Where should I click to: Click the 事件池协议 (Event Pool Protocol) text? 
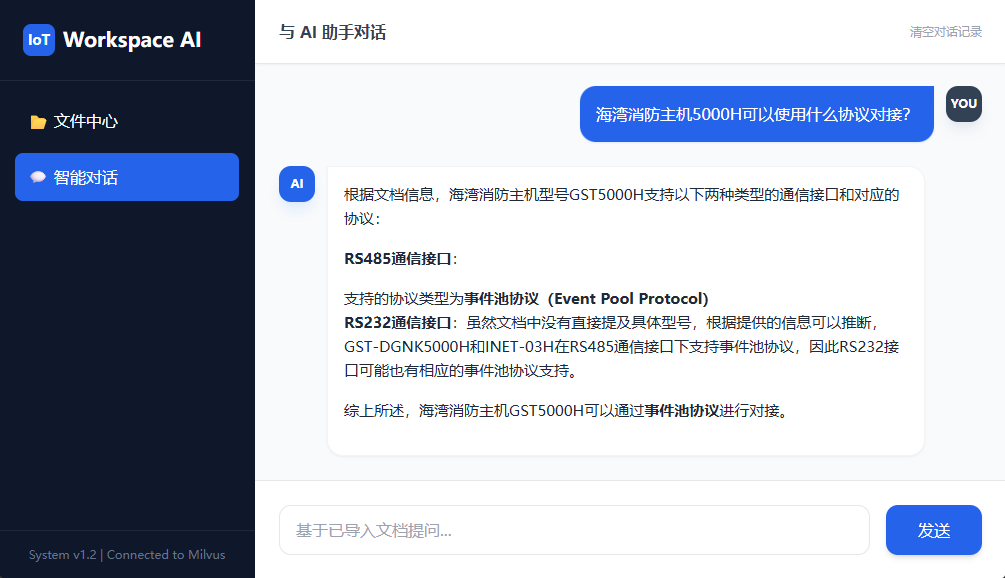coord(586,299)
